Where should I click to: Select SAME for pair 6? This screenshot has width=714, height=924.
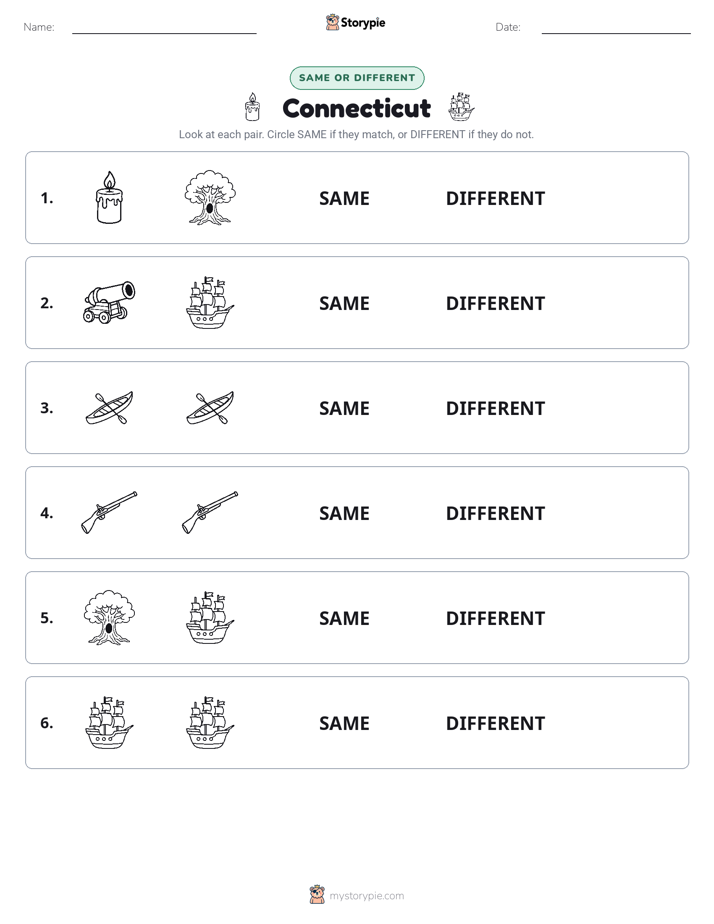(x=344, y=723)
